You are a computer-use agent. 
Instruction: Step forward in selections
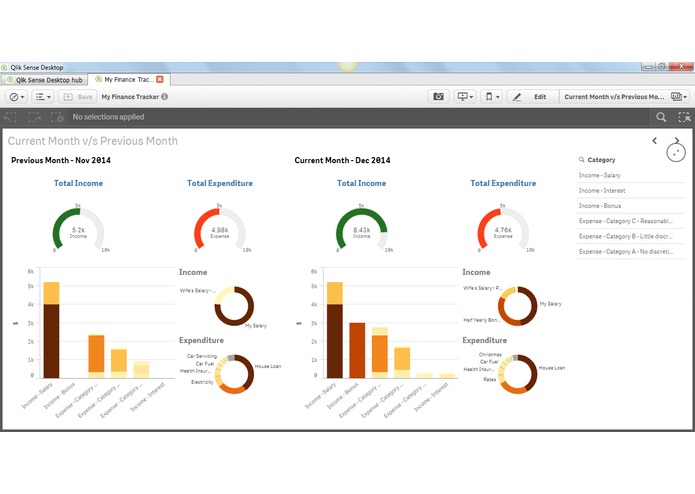[x=34, y=117]
